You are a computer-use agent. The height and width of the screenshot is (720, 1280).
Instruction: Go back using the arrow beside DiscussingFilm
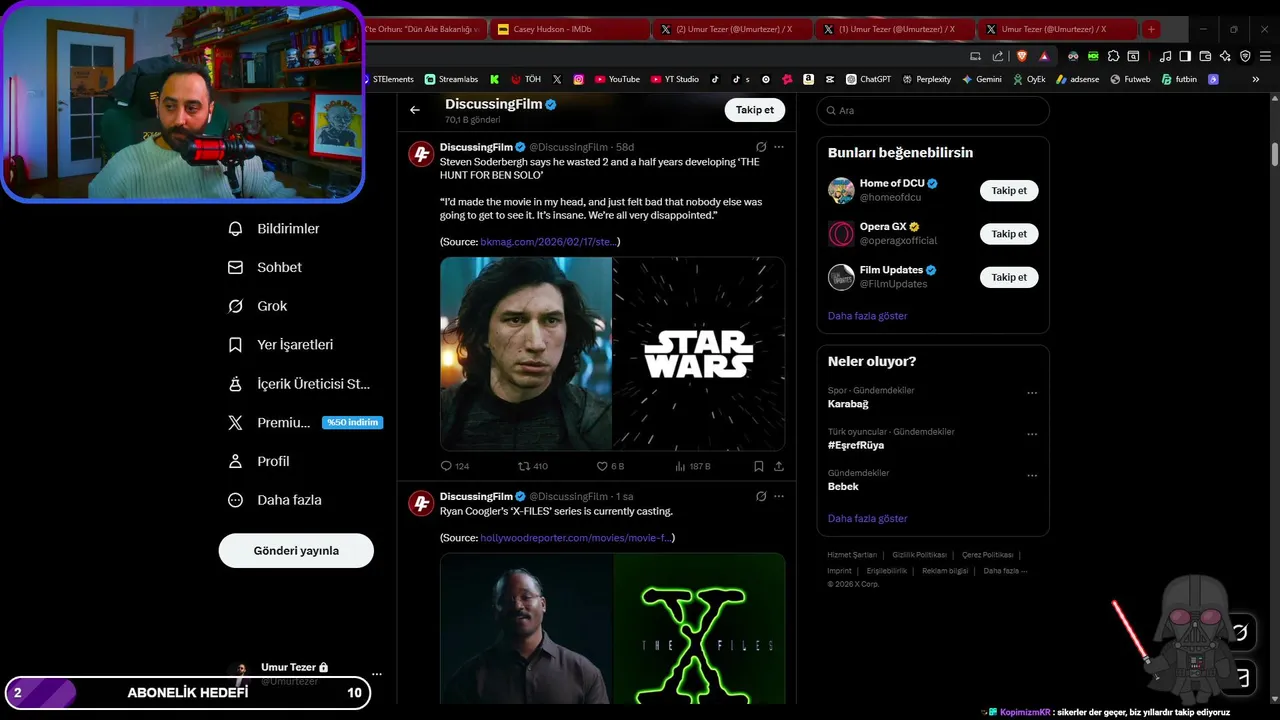(415, 110)
